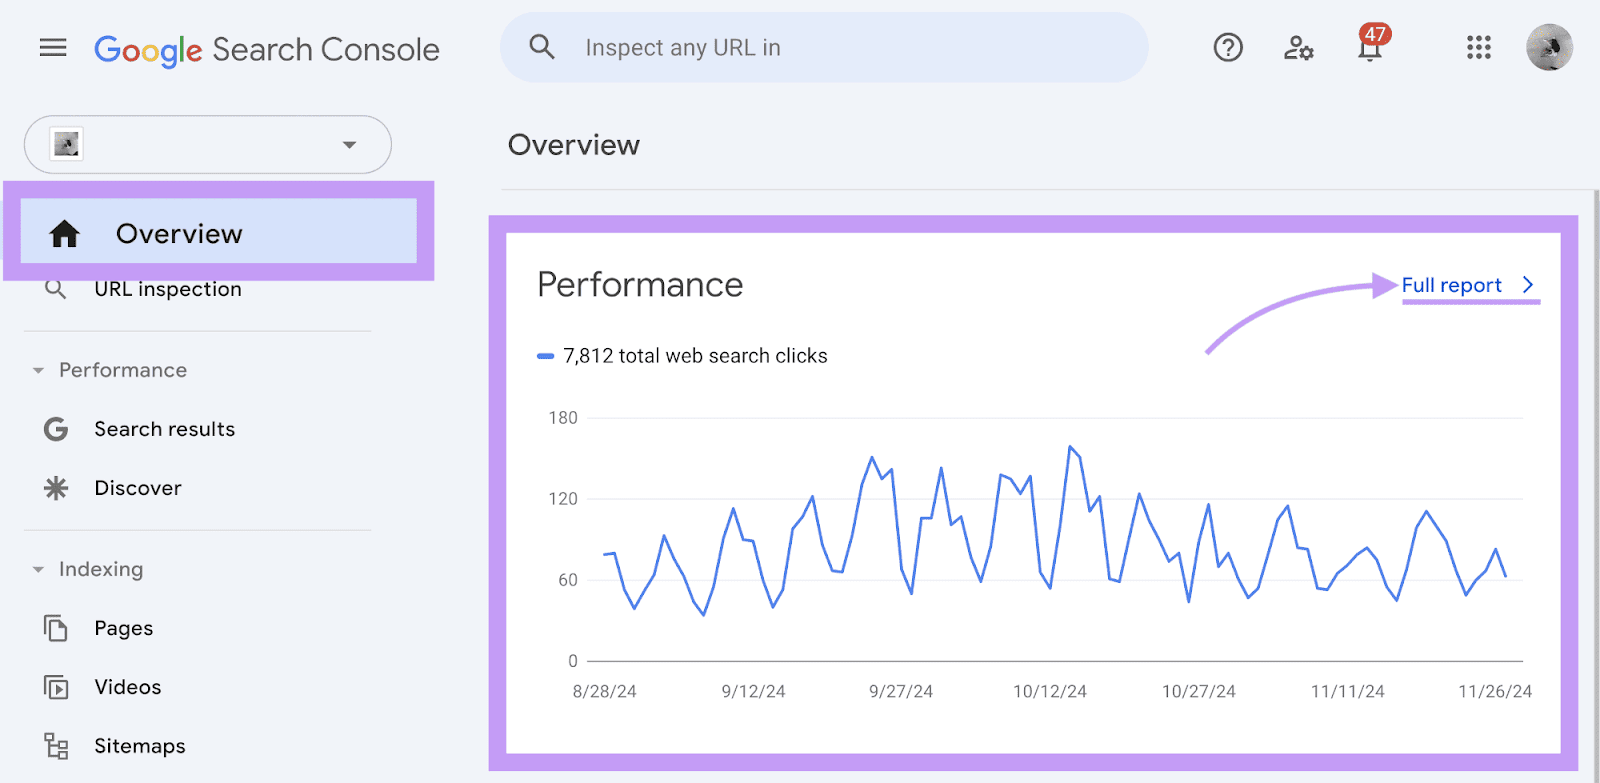This screenshot has width=1600, height=783.
Task: Click the search magnifier icon in the top bar
Action: (x=542, y=47)
